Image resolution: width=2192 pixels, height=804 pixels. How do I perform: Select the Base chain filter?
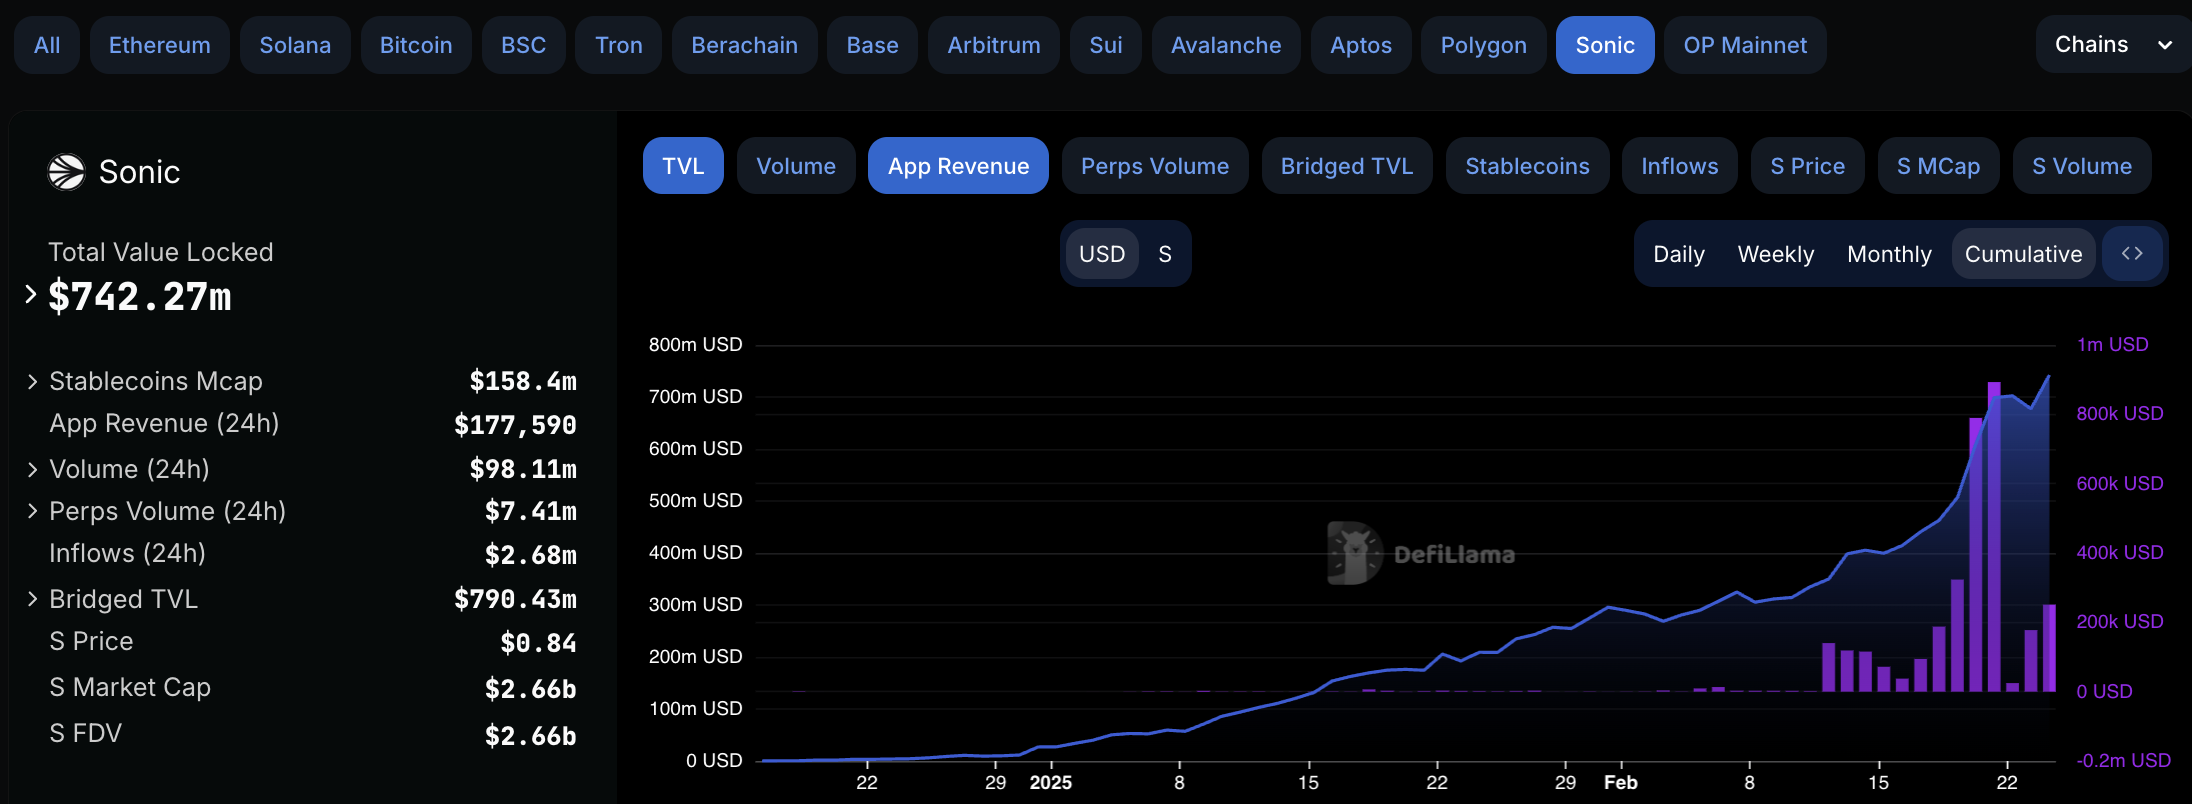coord(872,45)
